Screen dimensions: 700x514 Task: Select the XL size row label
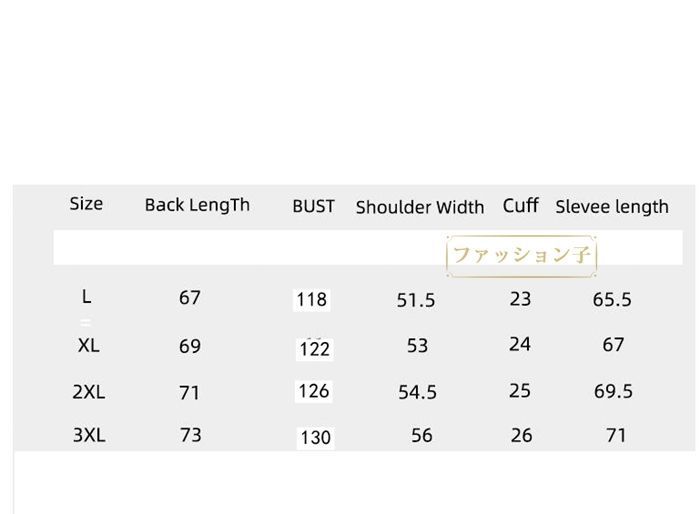pyautogui.click(x=88, y=345)
